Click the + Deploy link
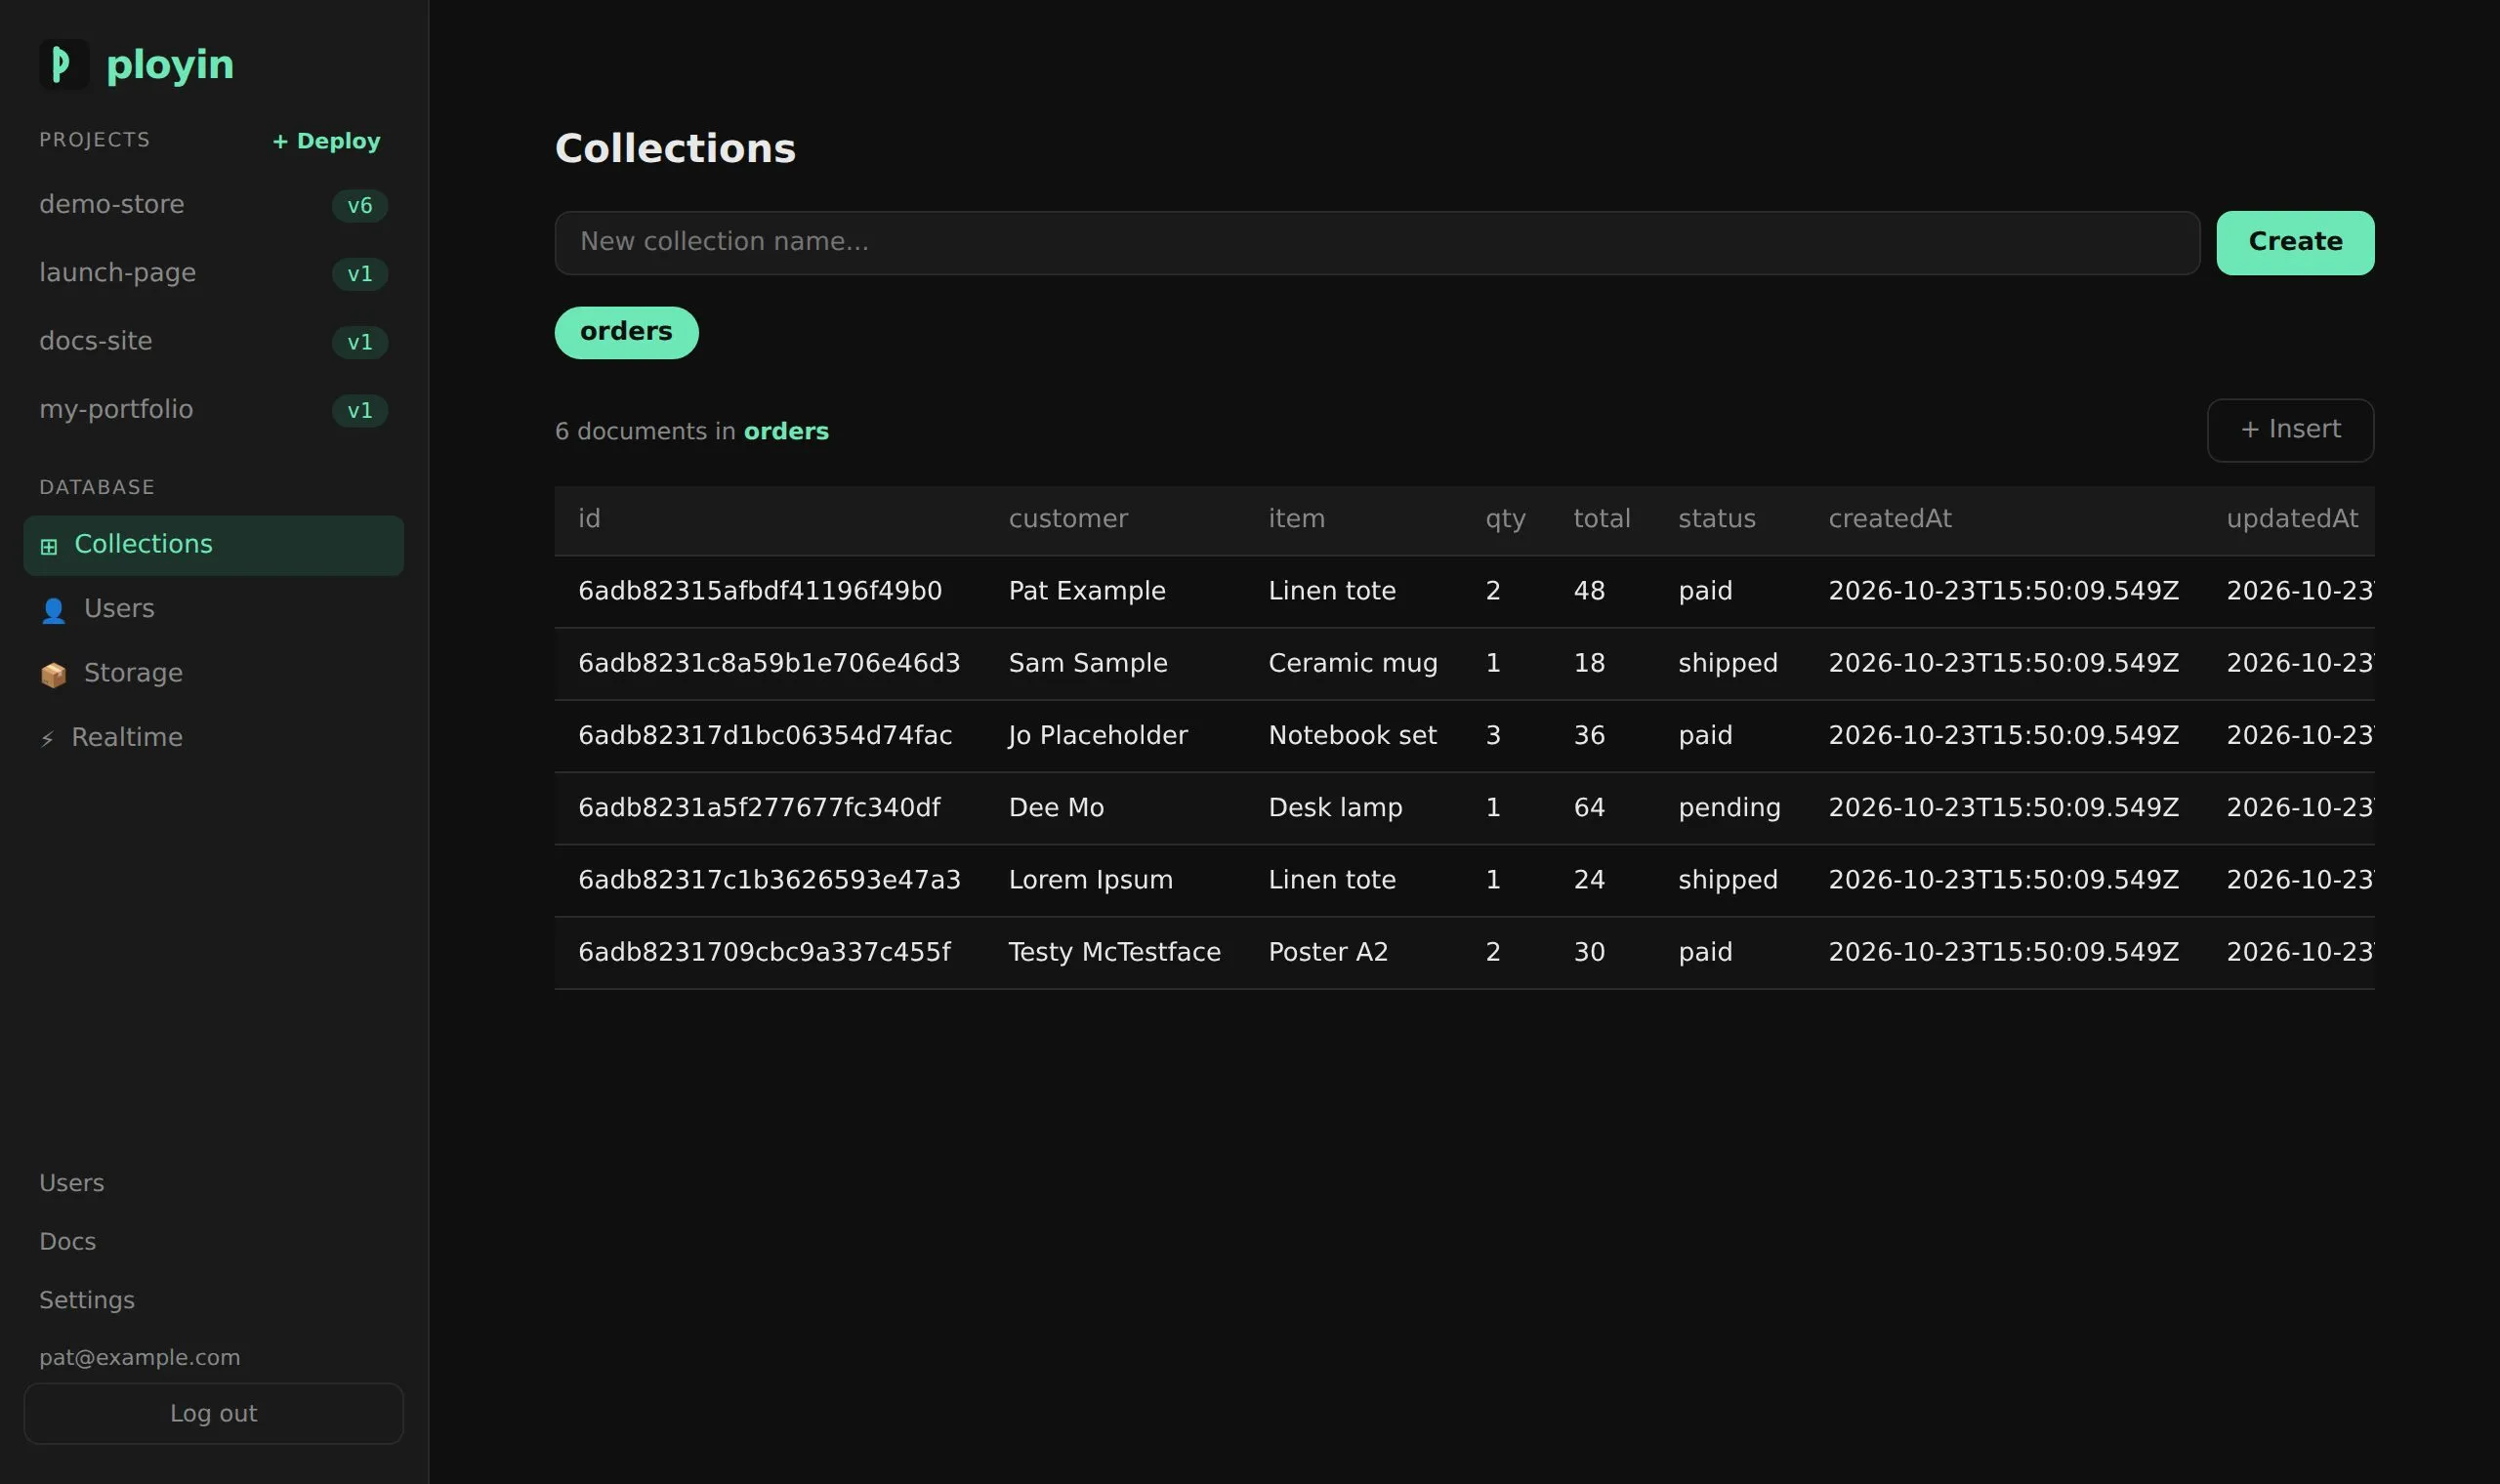 point(326,141)
